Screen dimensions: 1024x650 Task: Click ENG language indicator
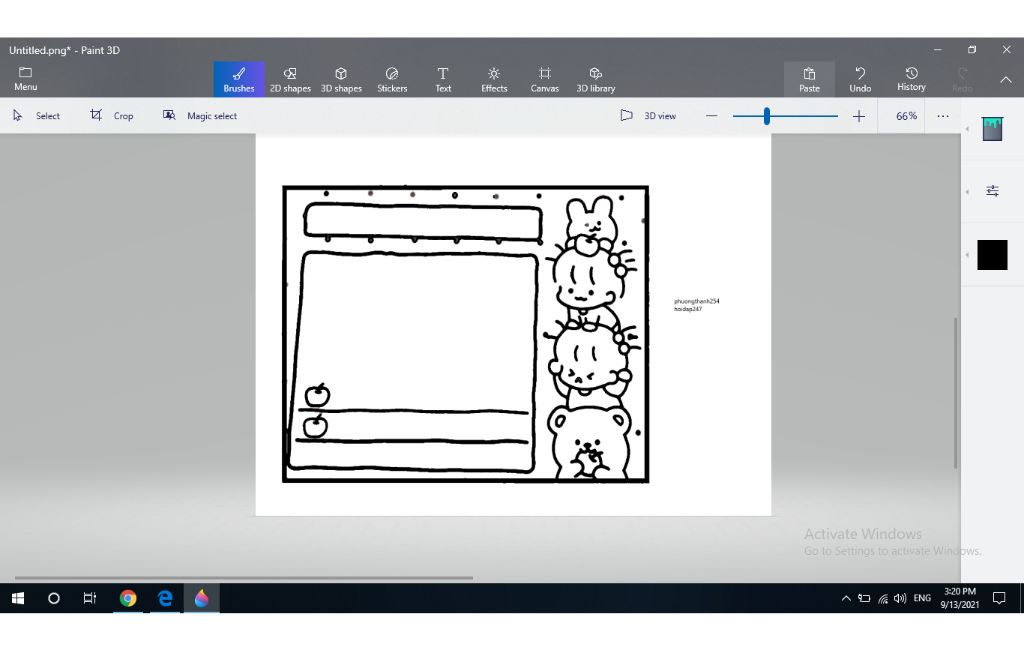(922, 598)
